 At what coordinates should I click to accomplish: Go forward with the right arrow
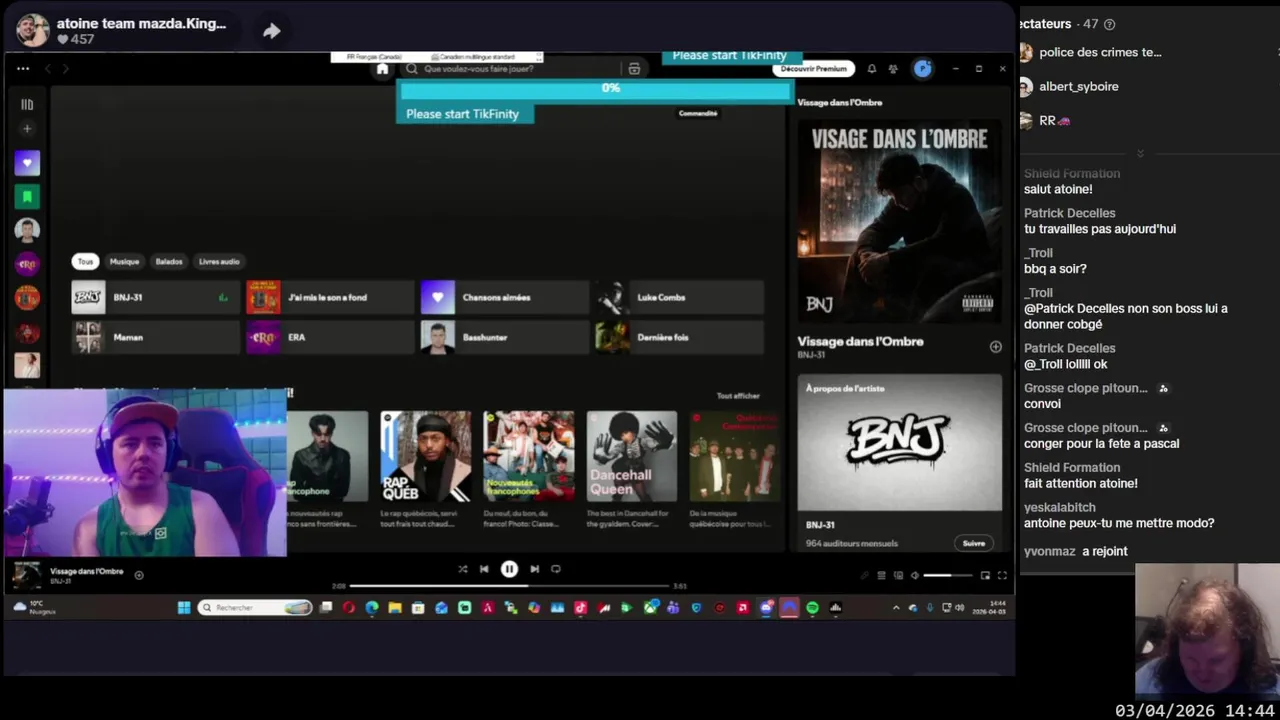[x=66, y=68]
